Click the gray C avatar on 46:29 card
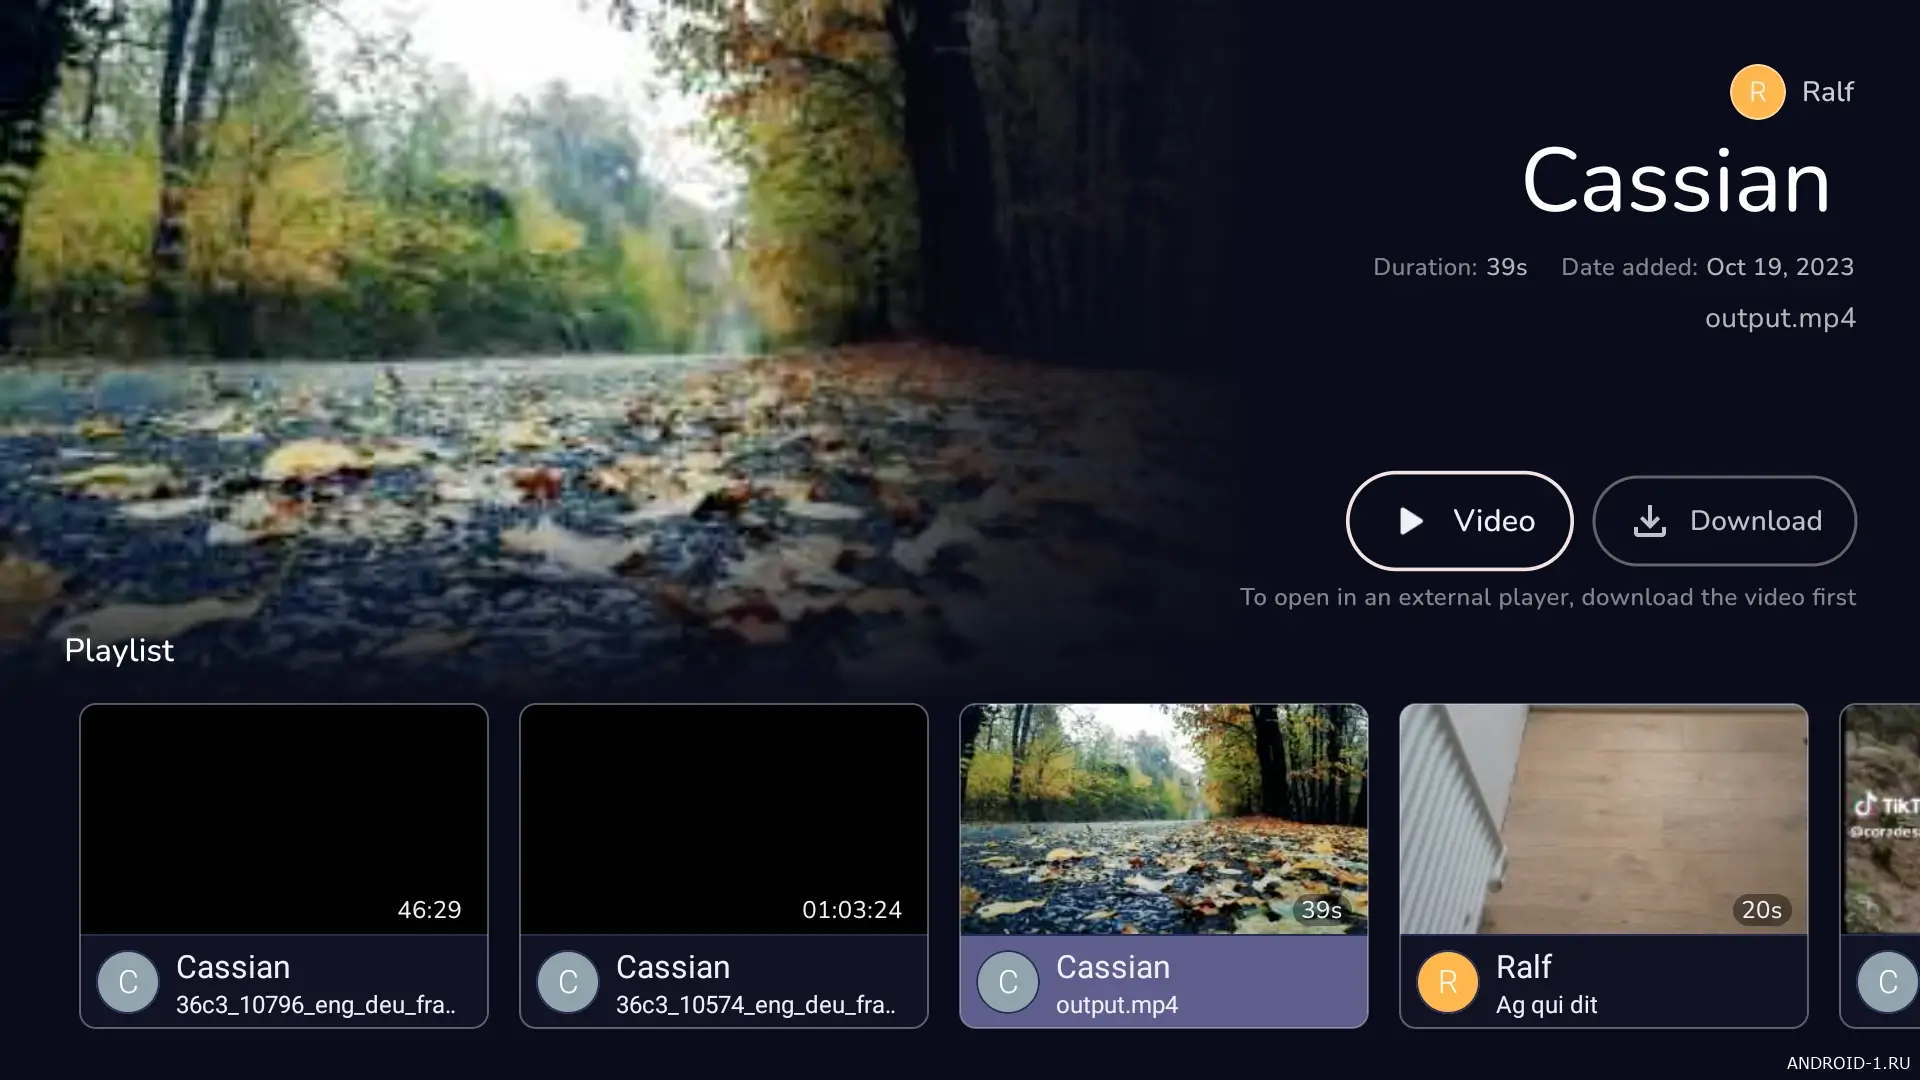Image resolution: width=1920 pixels, height=1080 pixels. point(128,982)
